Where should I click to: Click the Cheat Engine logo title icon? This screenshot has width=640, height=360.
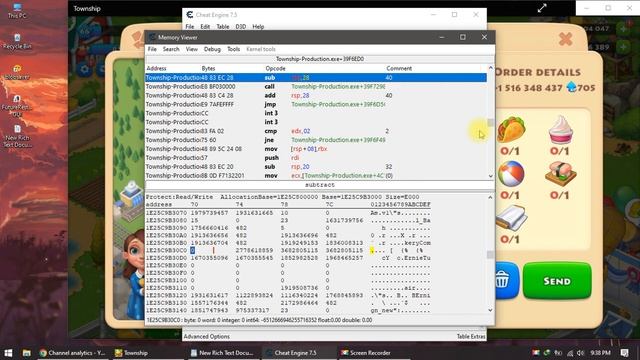coord(189,15)
